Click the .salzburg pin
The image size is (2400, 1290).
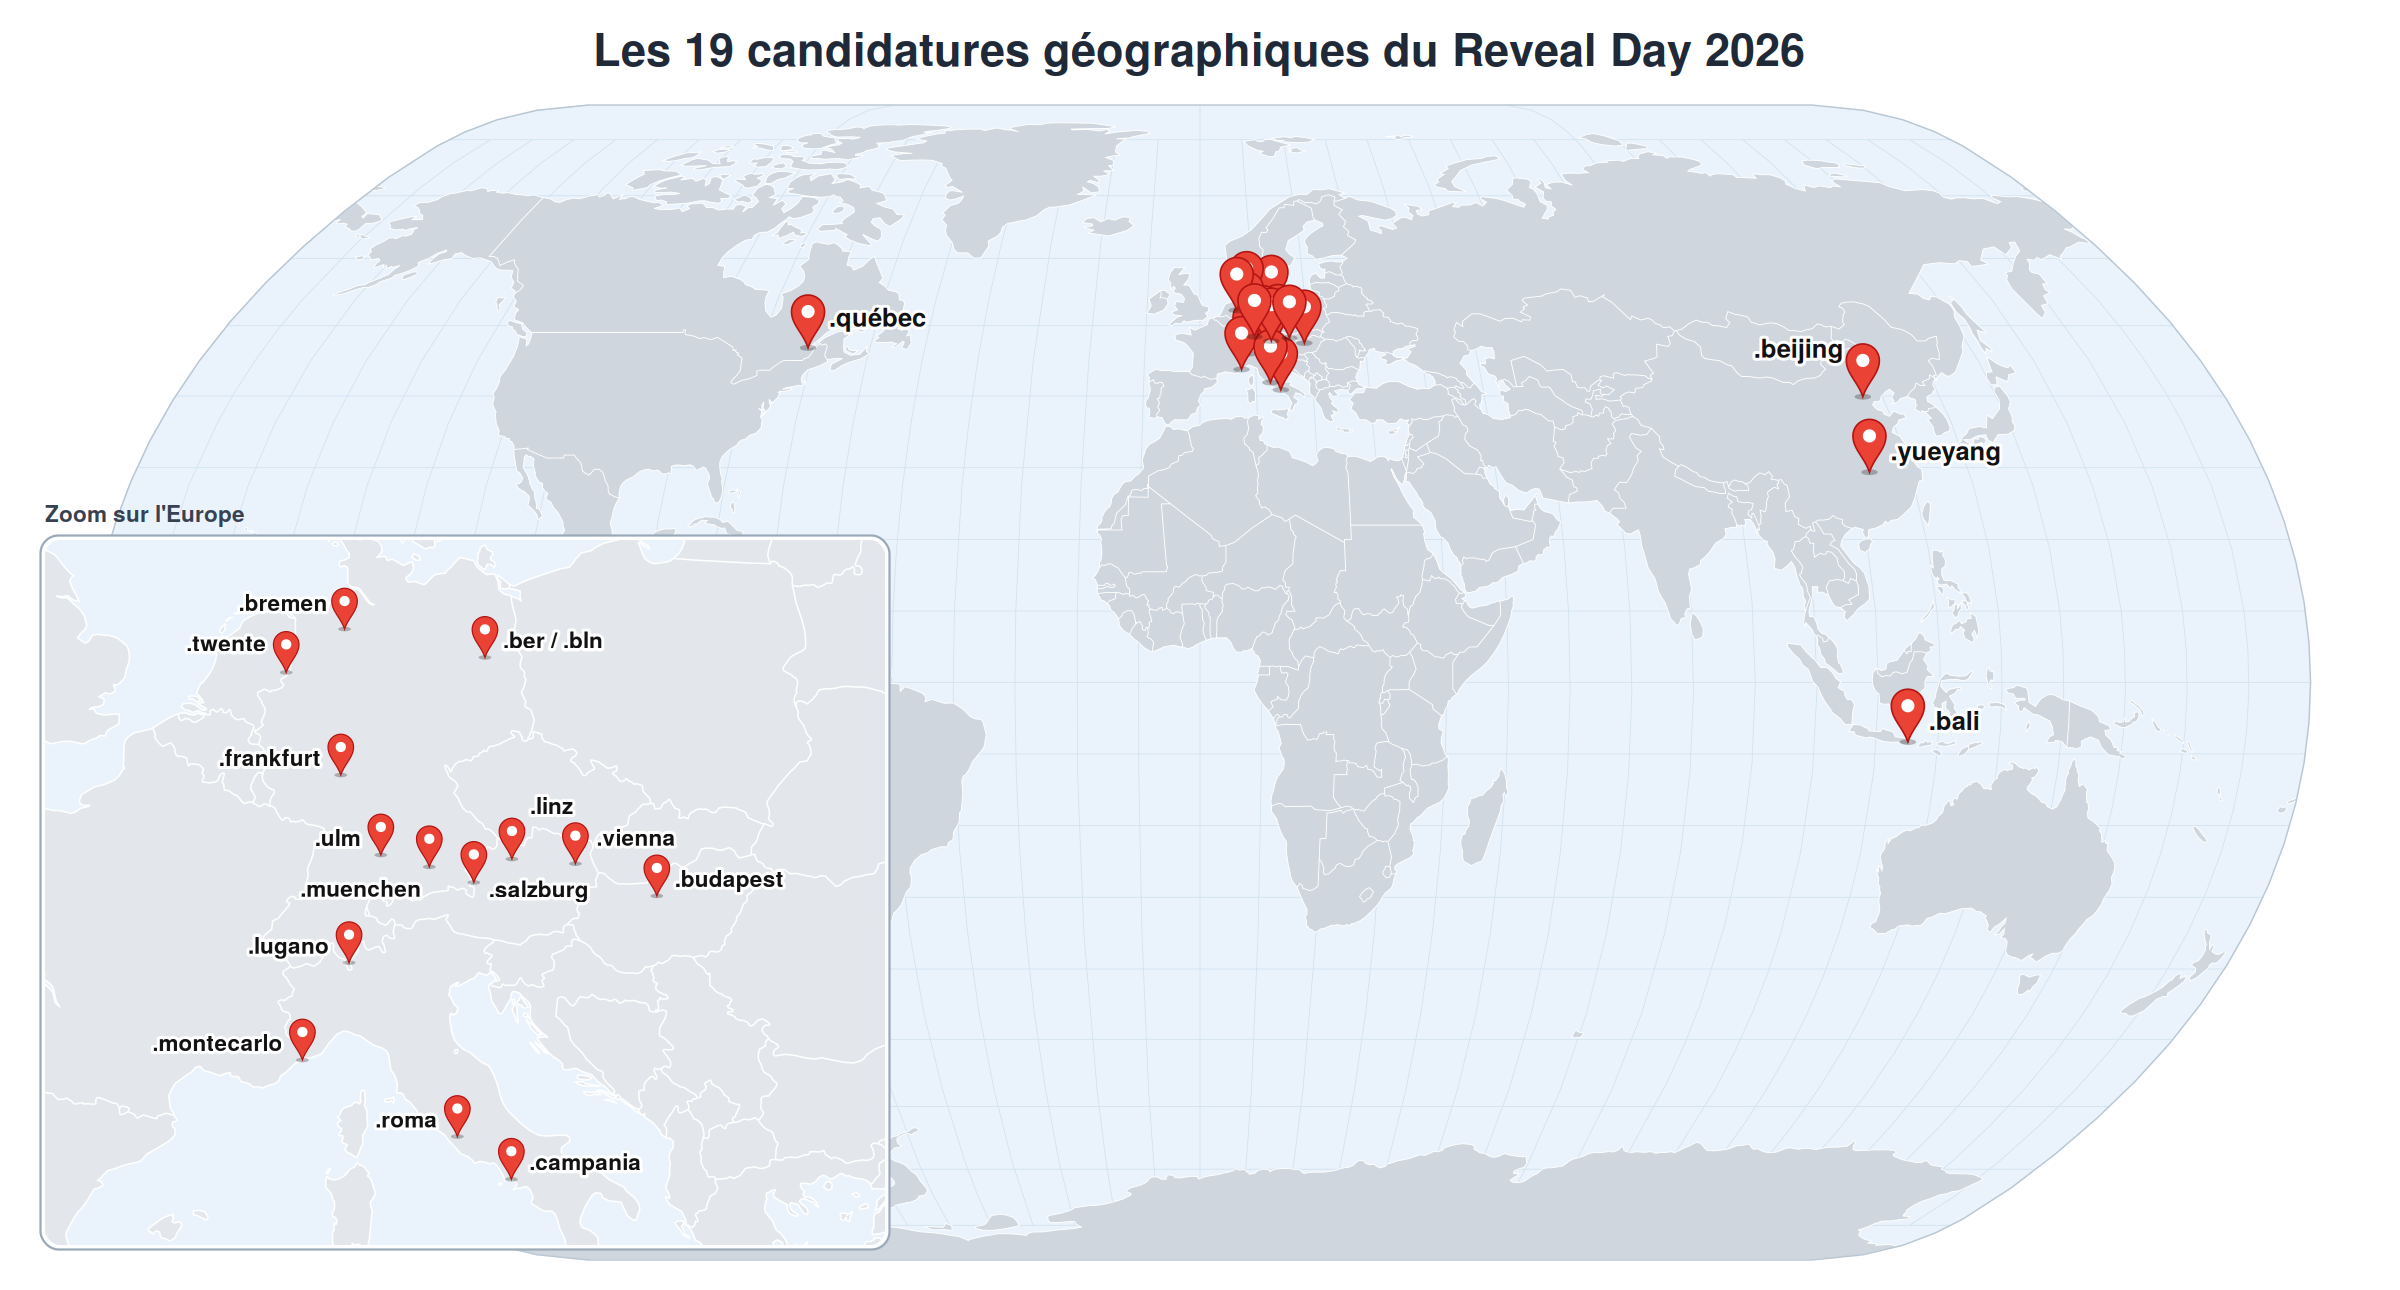tap(474, 862)
